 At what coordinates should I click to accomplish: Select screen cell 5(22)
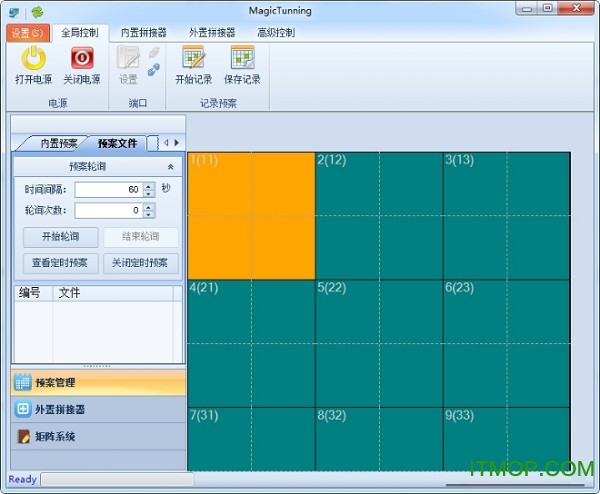379,344
